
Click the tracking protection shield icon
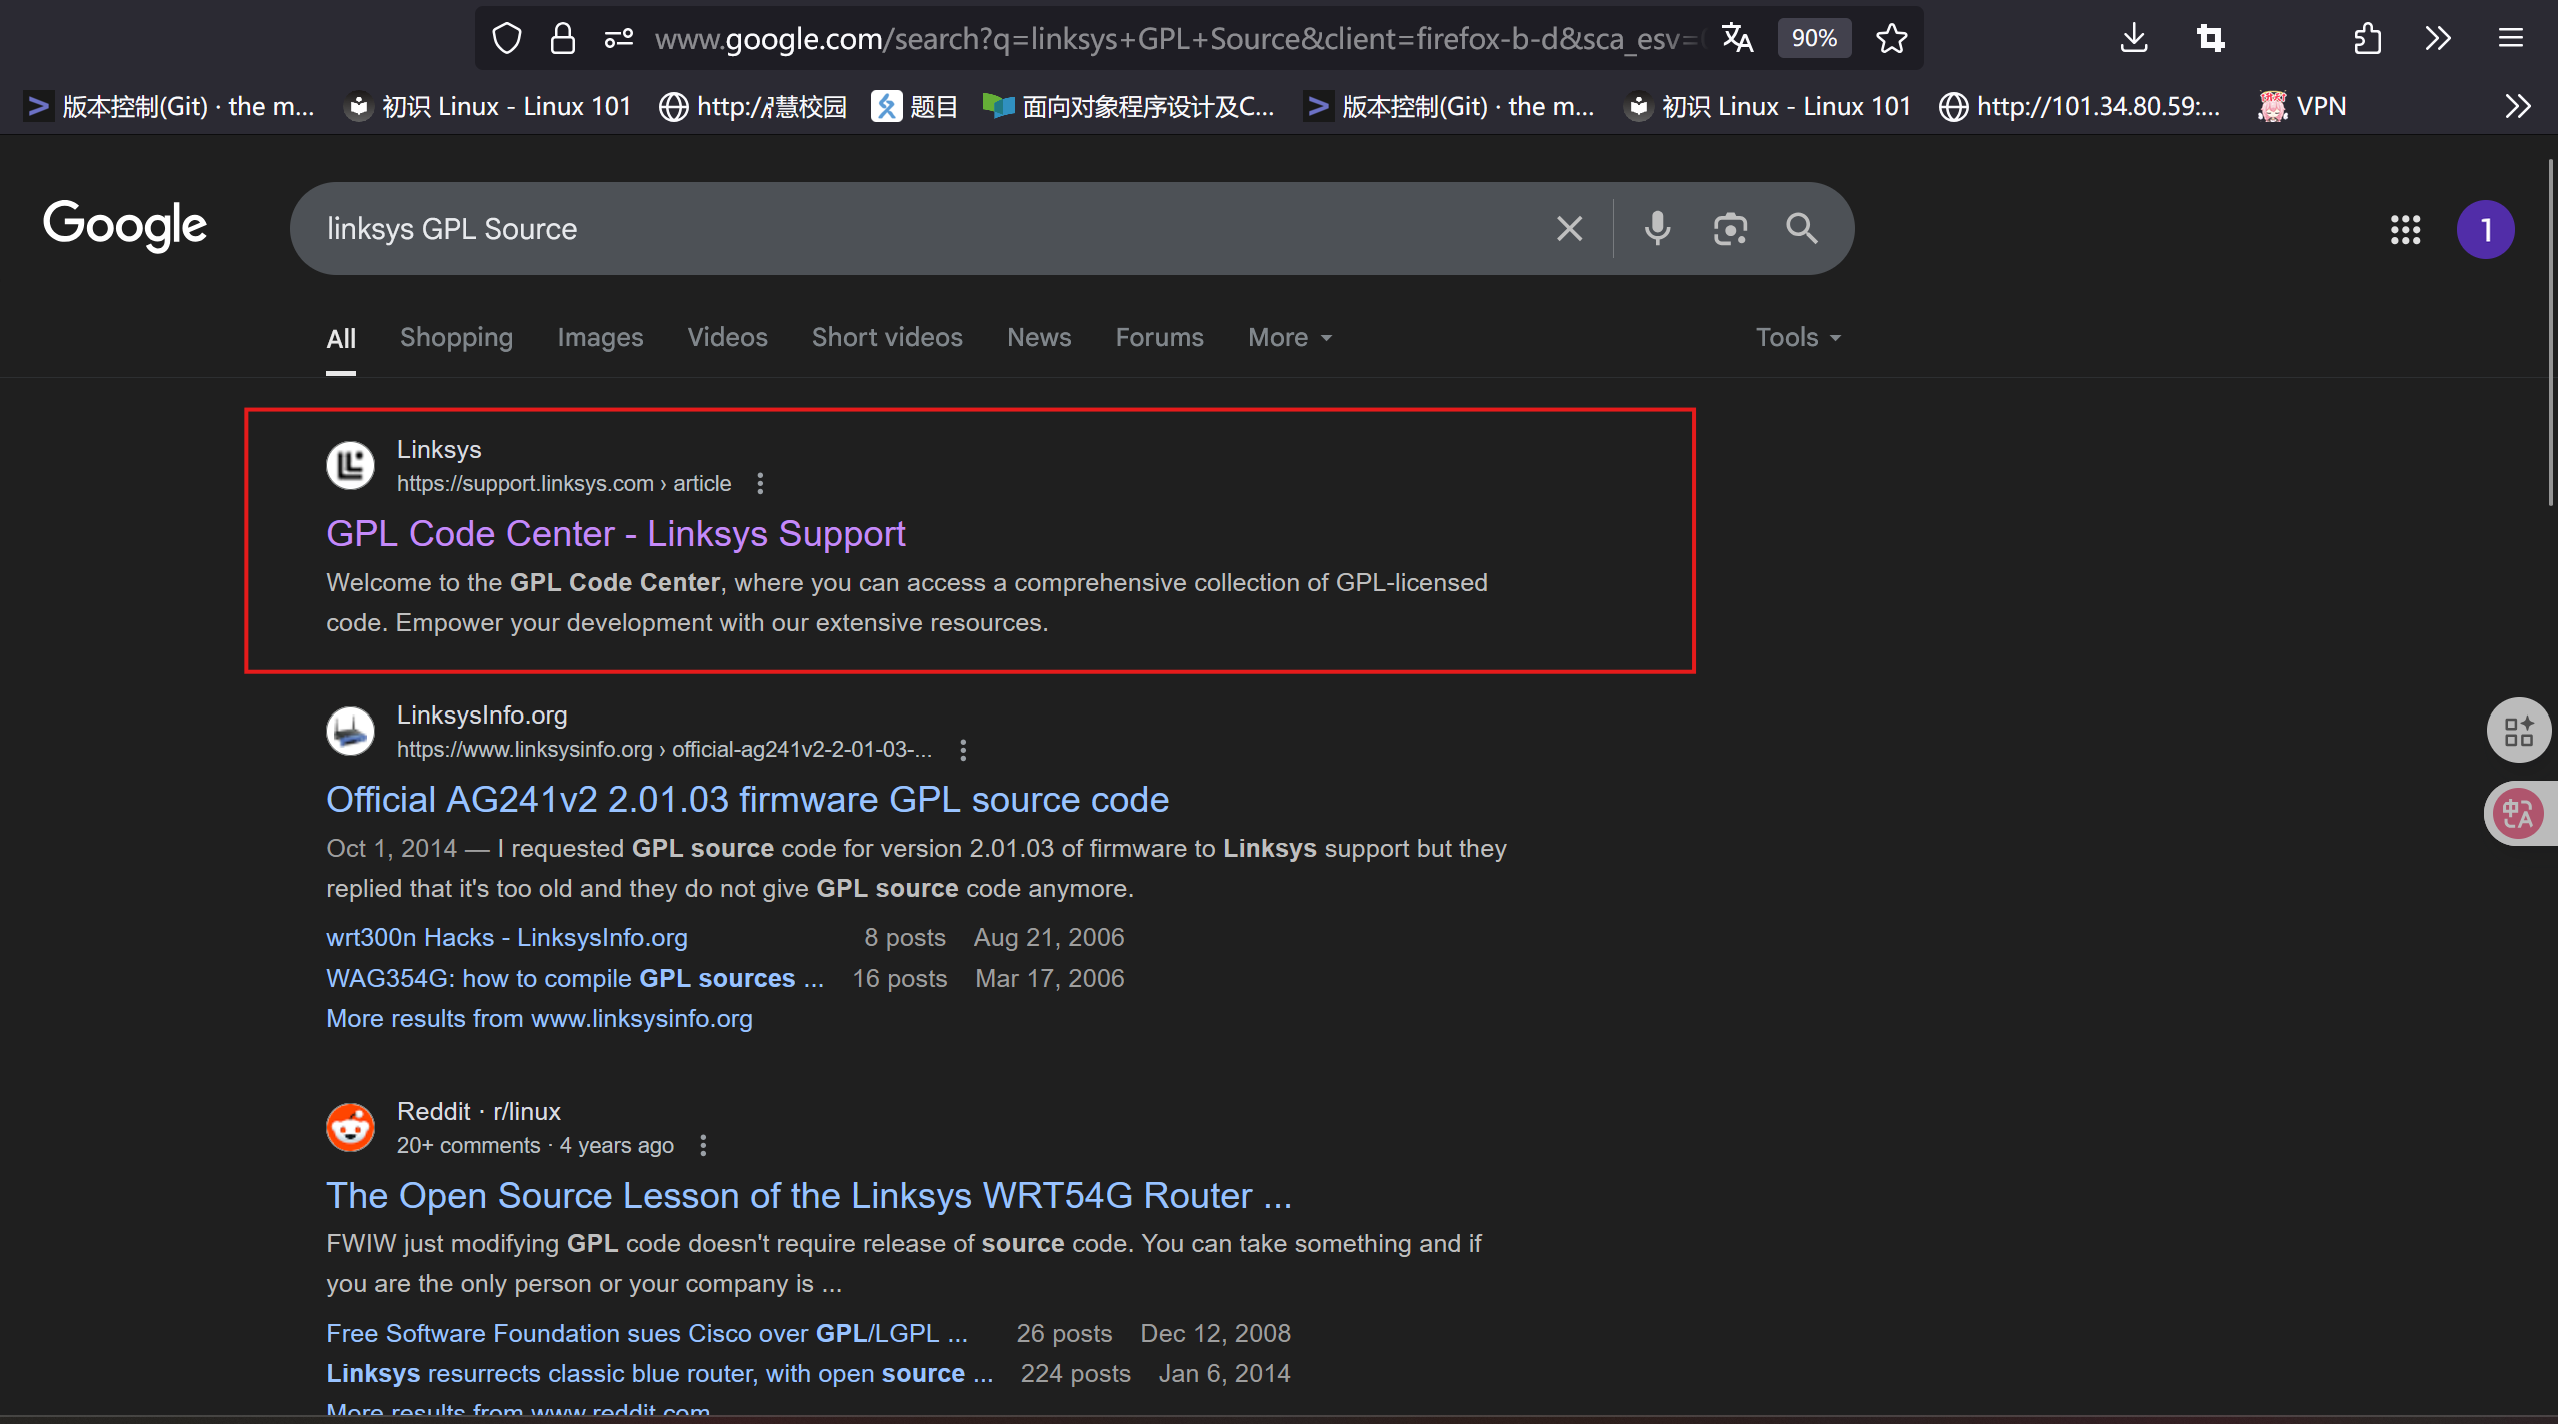[507, 39]
